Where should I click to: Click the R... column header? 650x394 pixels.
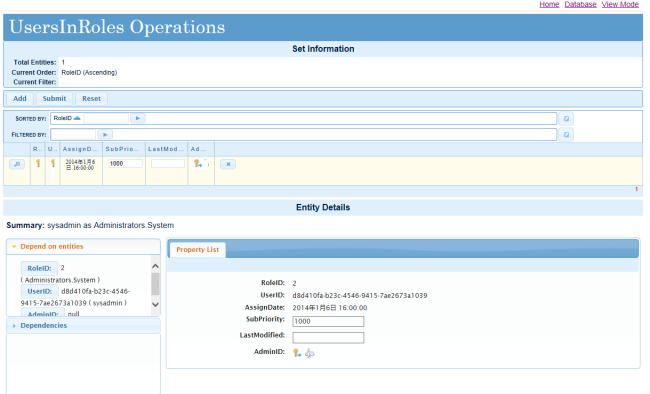pos(38,149)
